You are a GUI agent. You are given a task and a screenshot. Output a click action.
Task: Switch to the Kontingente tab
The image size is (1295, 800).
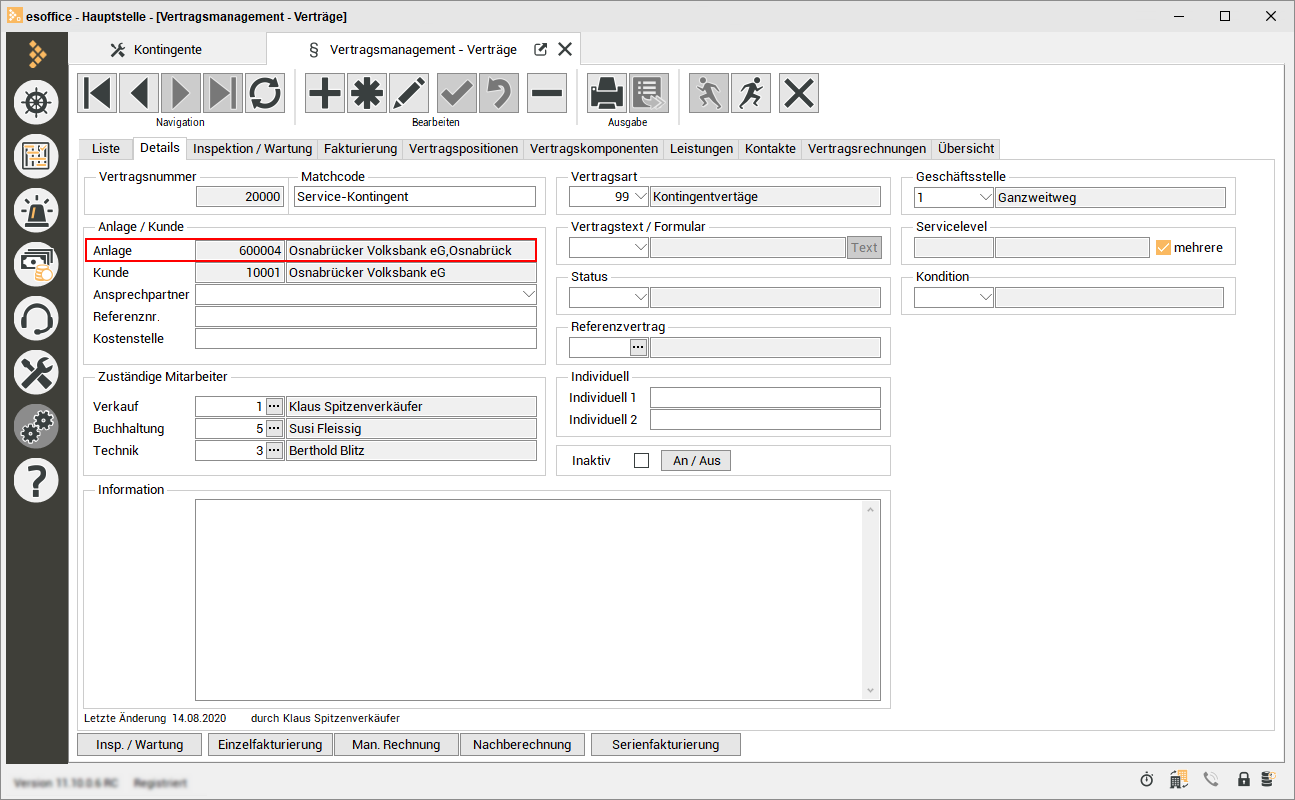[x=167, y=49]
